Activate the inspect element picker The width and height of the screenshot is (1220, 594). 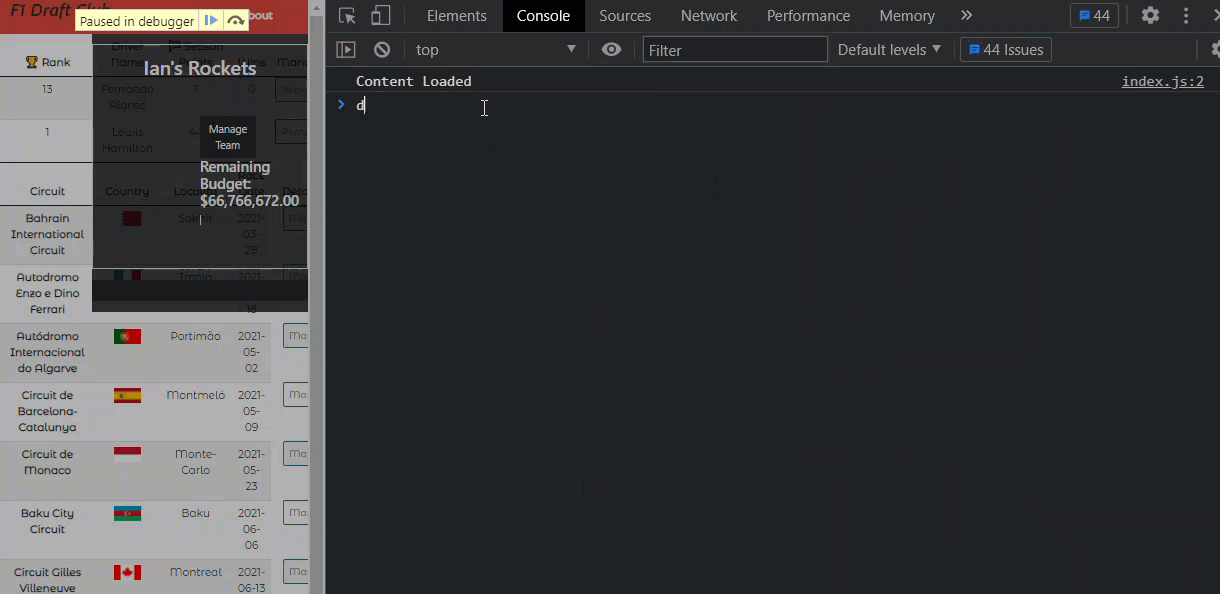[347, 15]
